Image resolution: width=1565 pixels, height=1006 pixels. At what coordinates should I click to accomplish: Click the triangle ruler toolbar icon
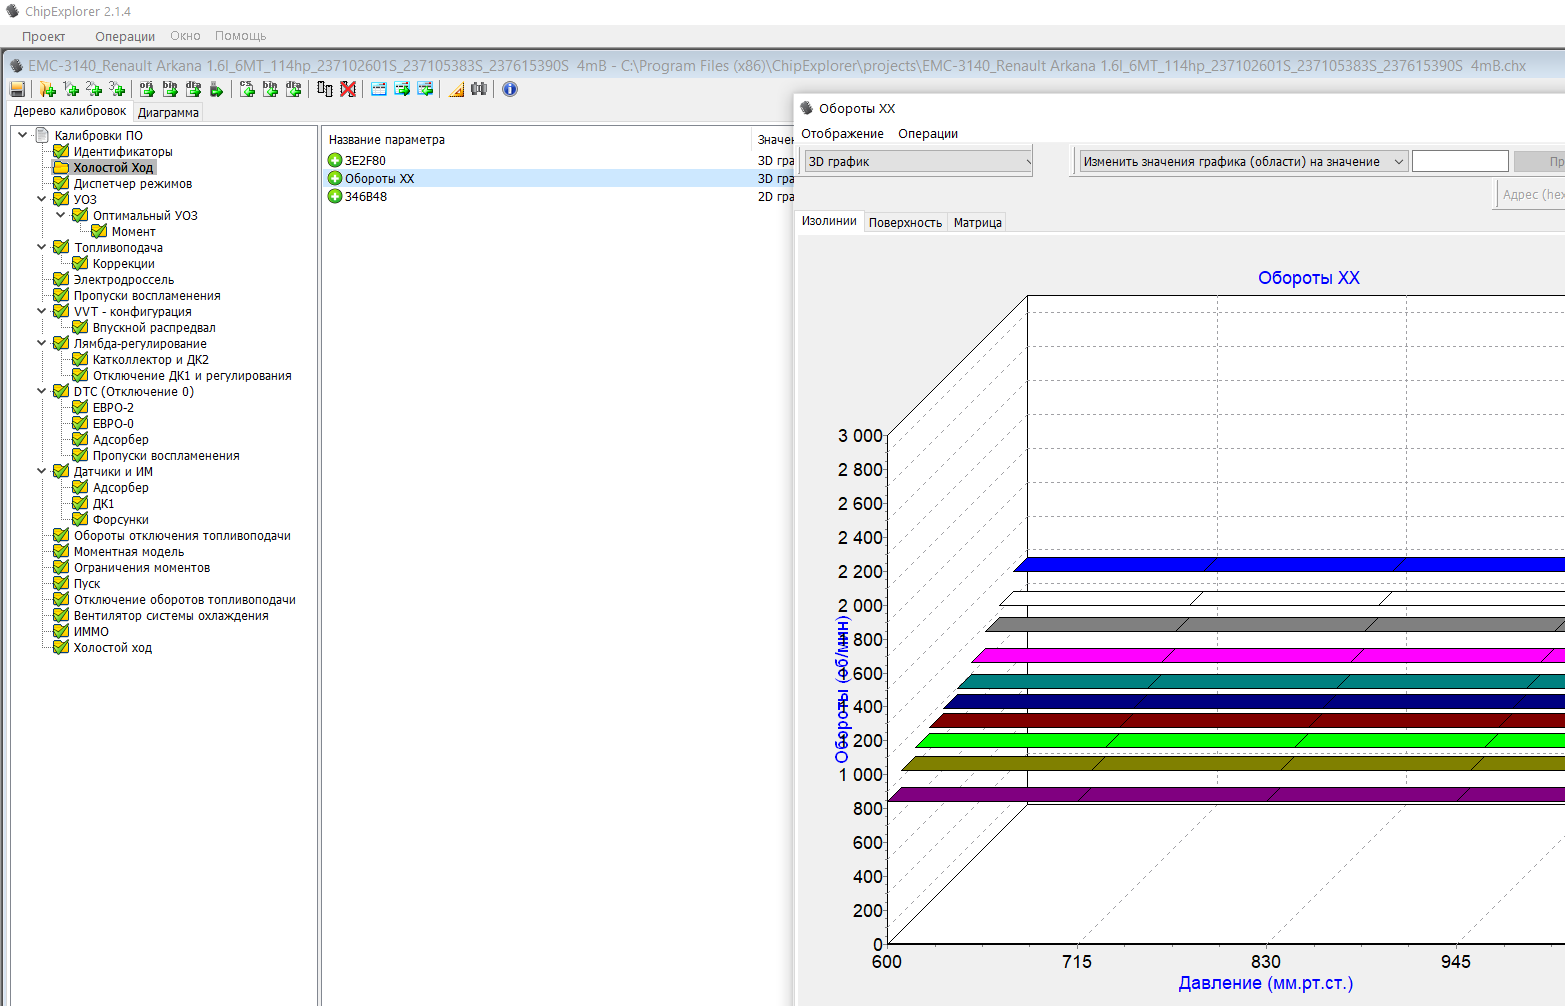point(456,89)
